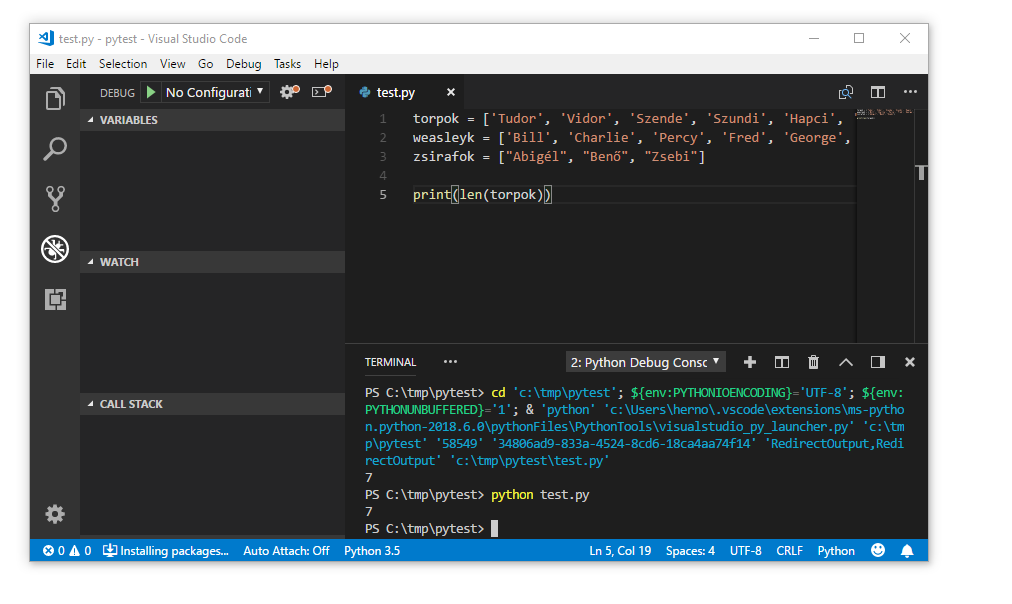Click 'python test.py' command in terminal
Viewport: 1012px width, 604px height.
540,495
